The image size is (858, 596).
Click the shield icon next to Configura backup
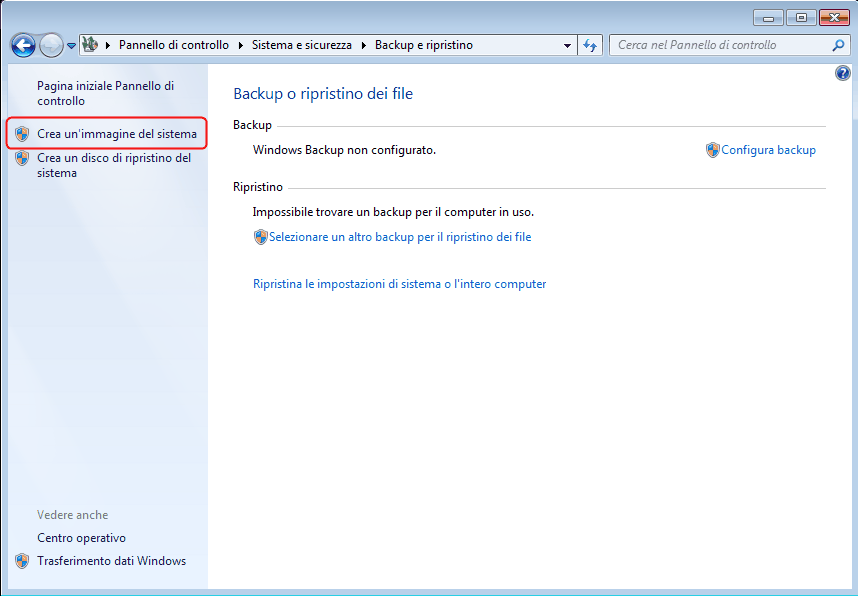[x=712, y=150]
